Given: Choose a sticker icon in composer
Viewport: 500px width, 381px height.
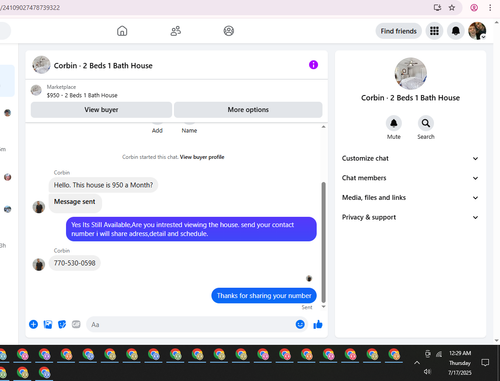Looking at the screenshot, I should (62, 324).
